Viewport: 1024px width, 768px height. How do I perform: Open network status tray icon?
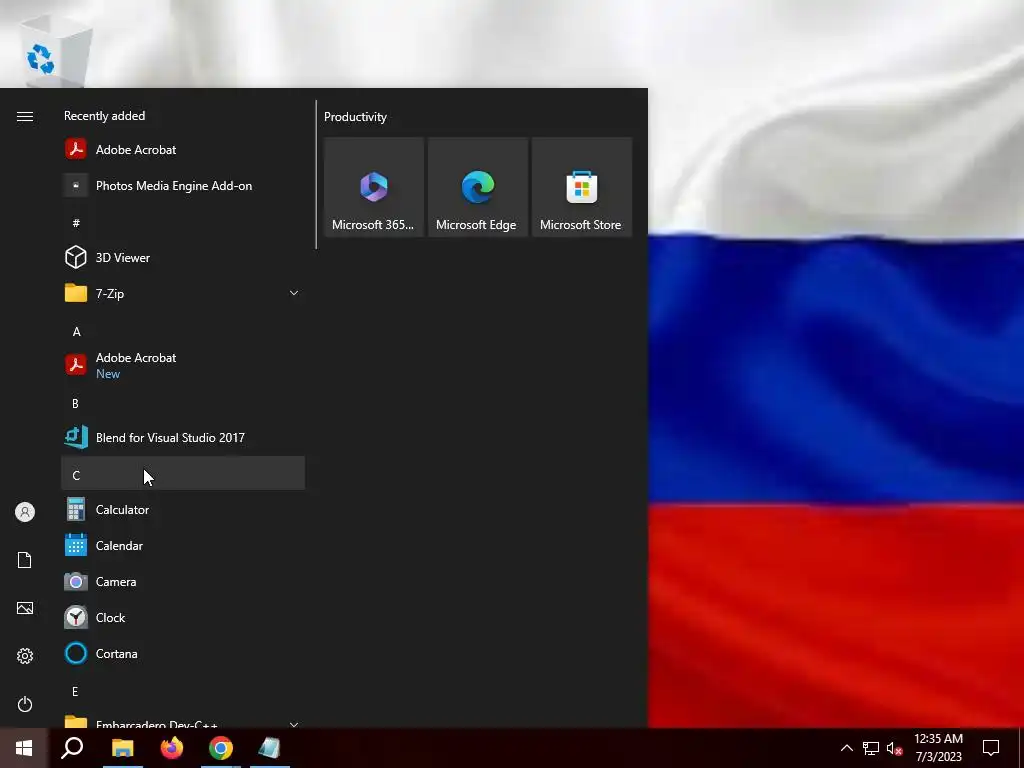pyautogui.click(x=871, y=748)
